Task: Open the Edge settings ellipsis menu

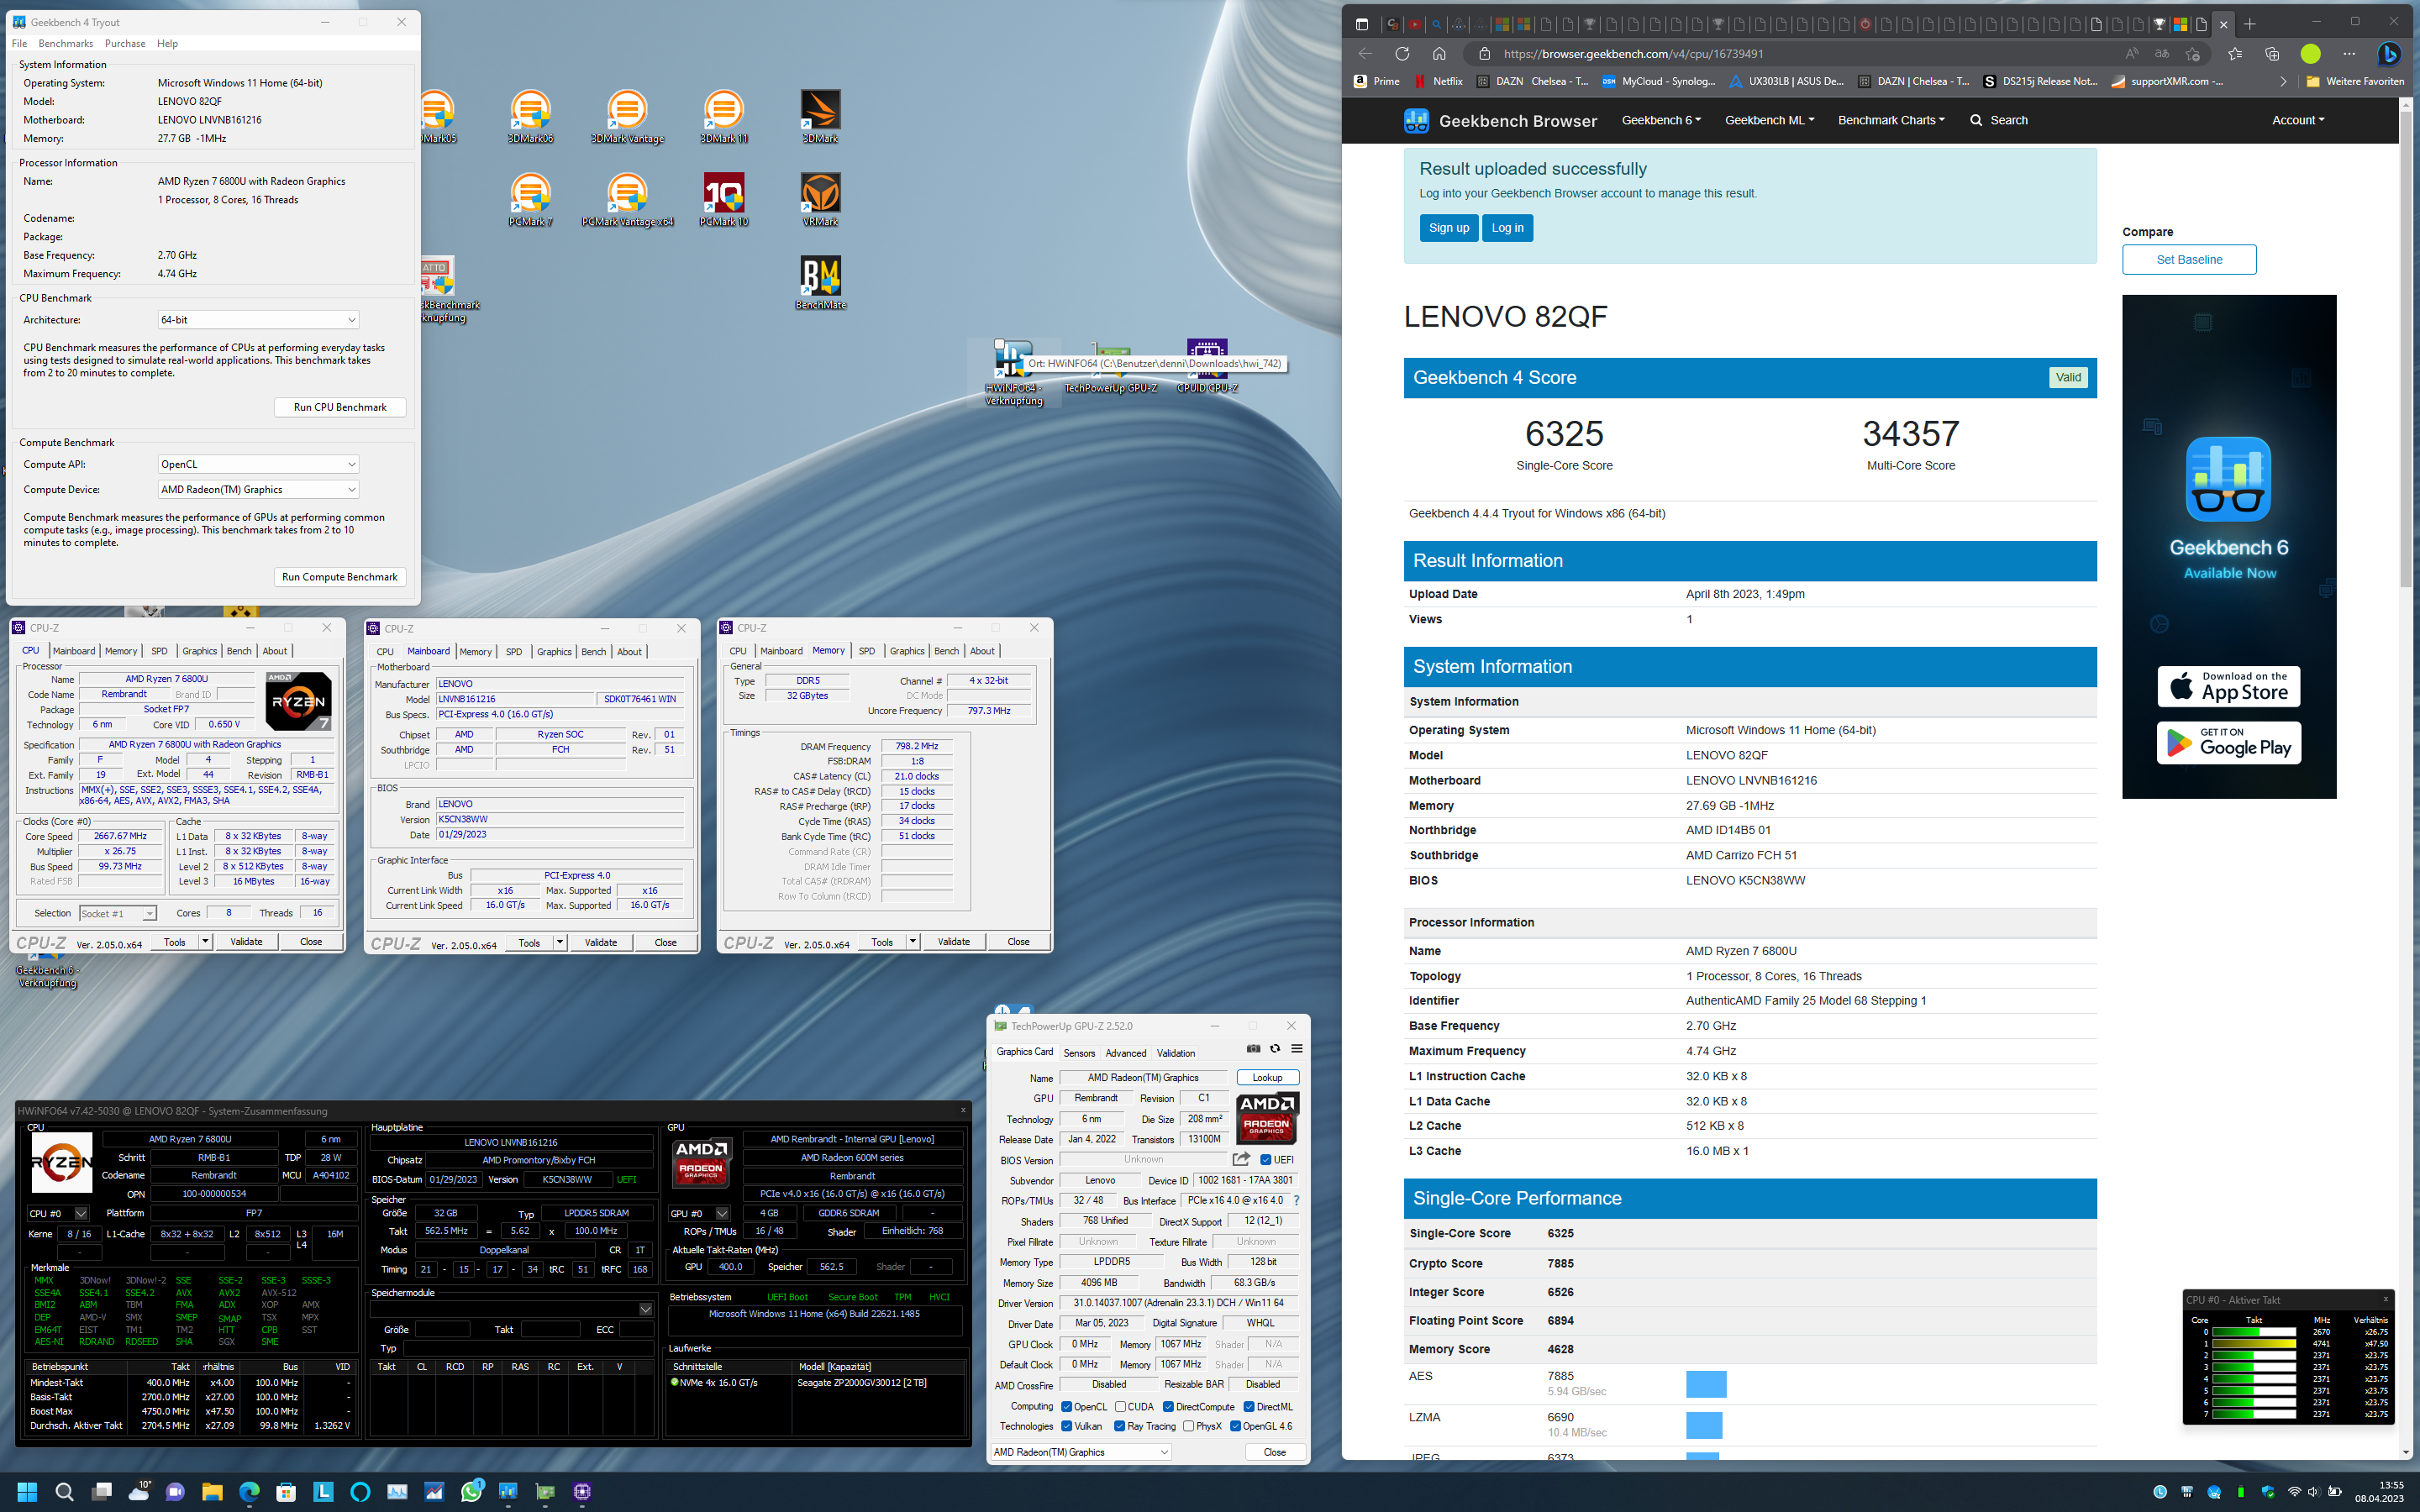Action: 2349,54
